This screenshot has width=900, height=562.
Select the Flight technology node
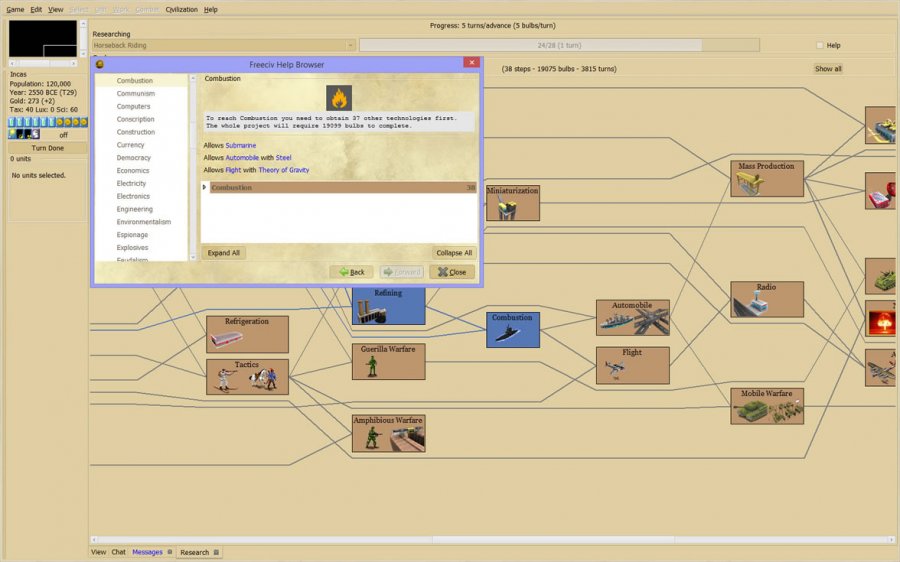(633, 365)
